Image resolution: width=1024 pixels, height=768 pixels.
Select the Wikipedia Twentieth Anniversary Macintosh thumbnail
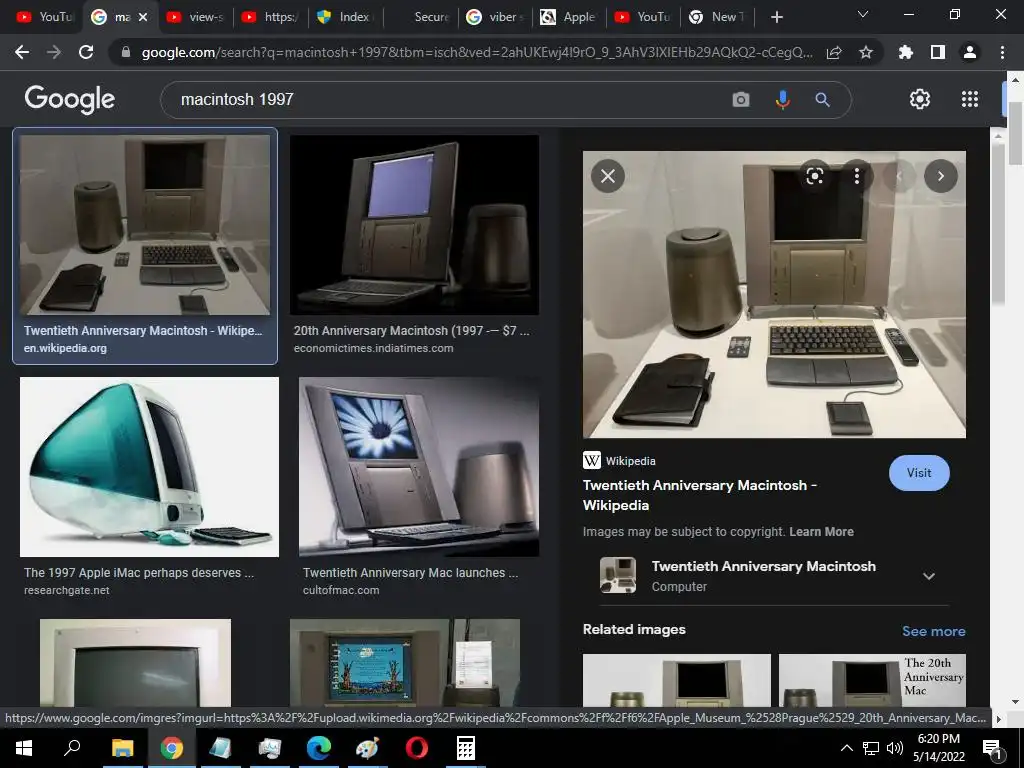[x=144, y=225]
